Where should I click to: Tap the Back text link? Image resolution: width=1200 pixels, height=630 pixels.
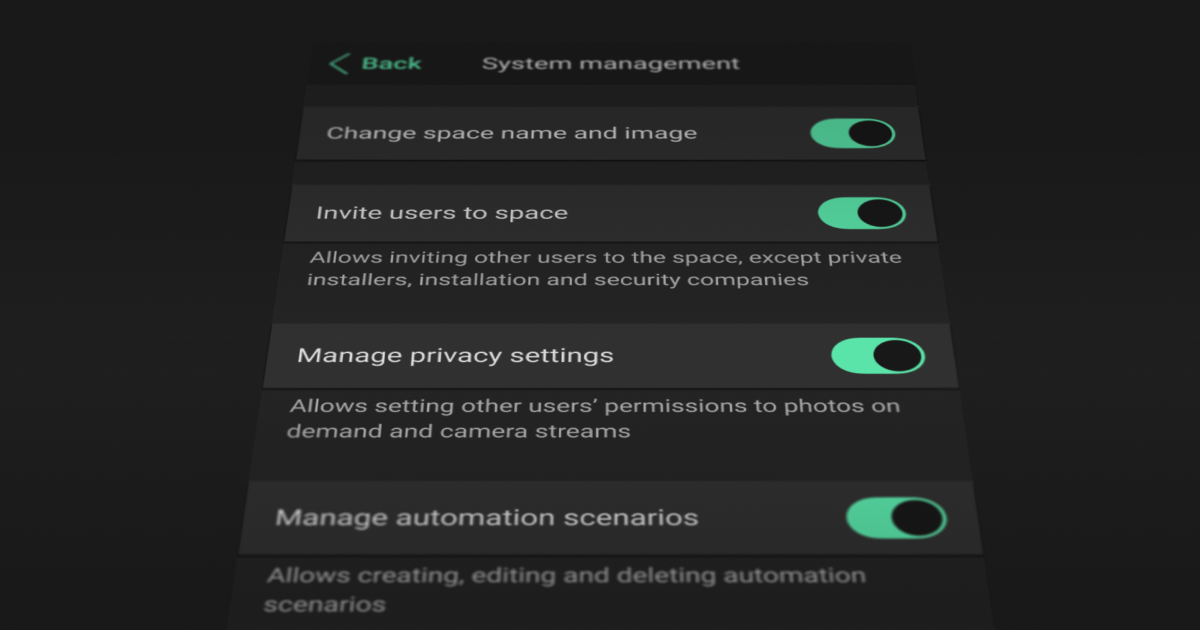click(x=391, y=63)
